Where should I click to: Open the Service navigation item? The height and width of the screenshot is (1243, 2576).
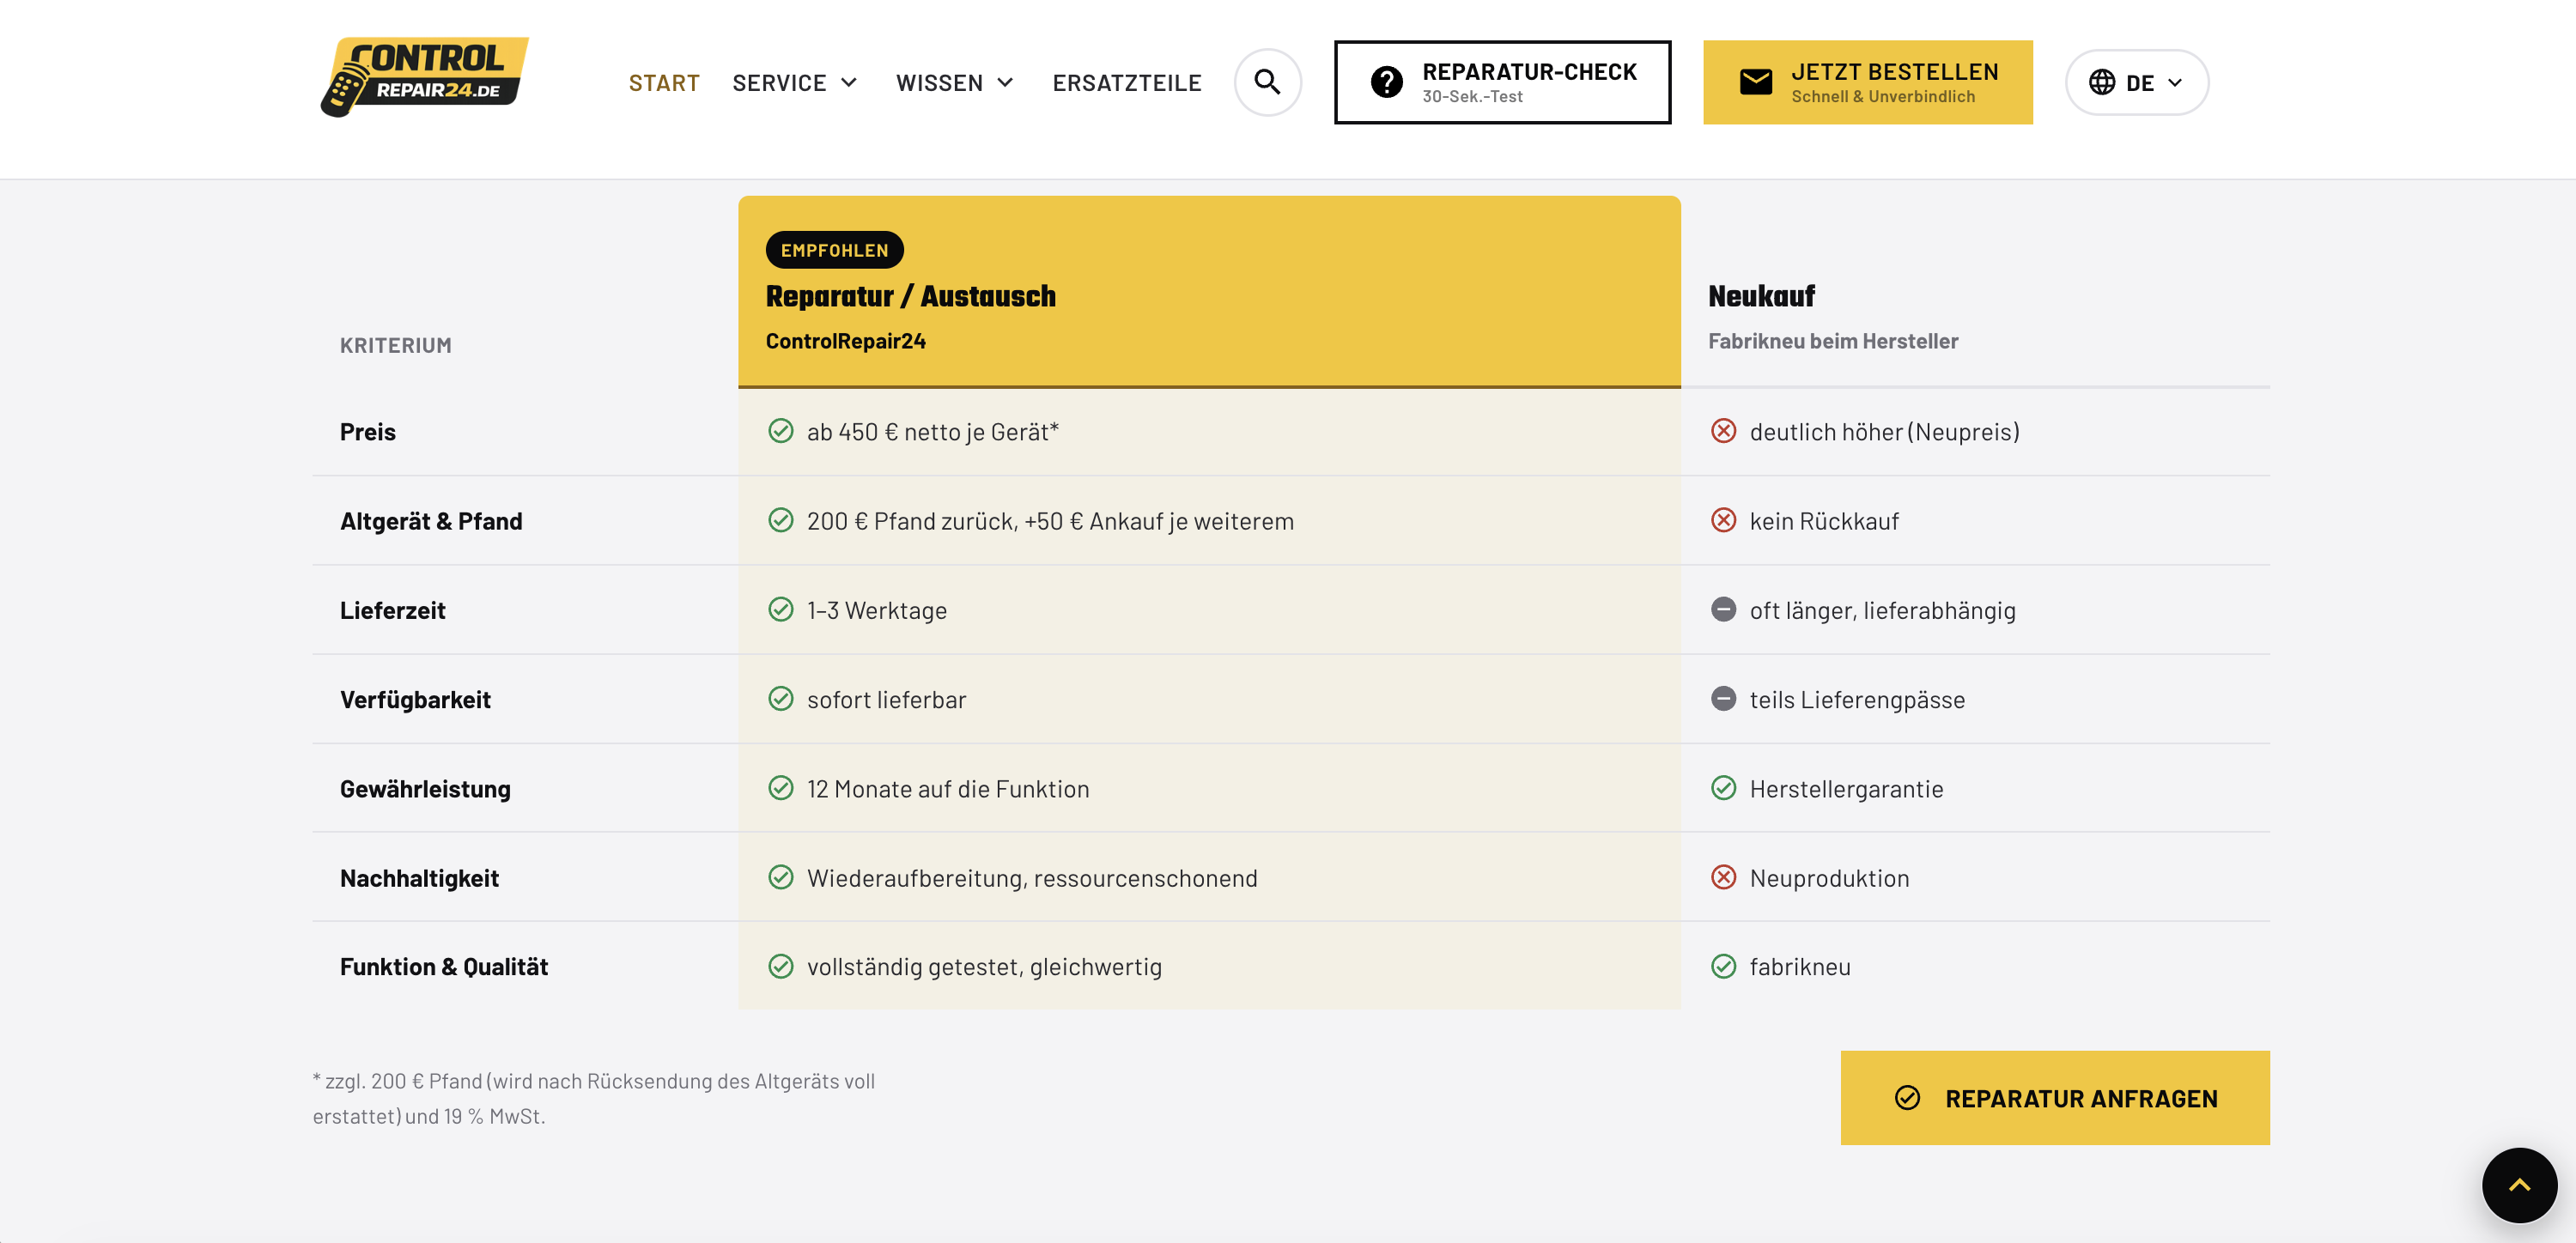point(779,83)
